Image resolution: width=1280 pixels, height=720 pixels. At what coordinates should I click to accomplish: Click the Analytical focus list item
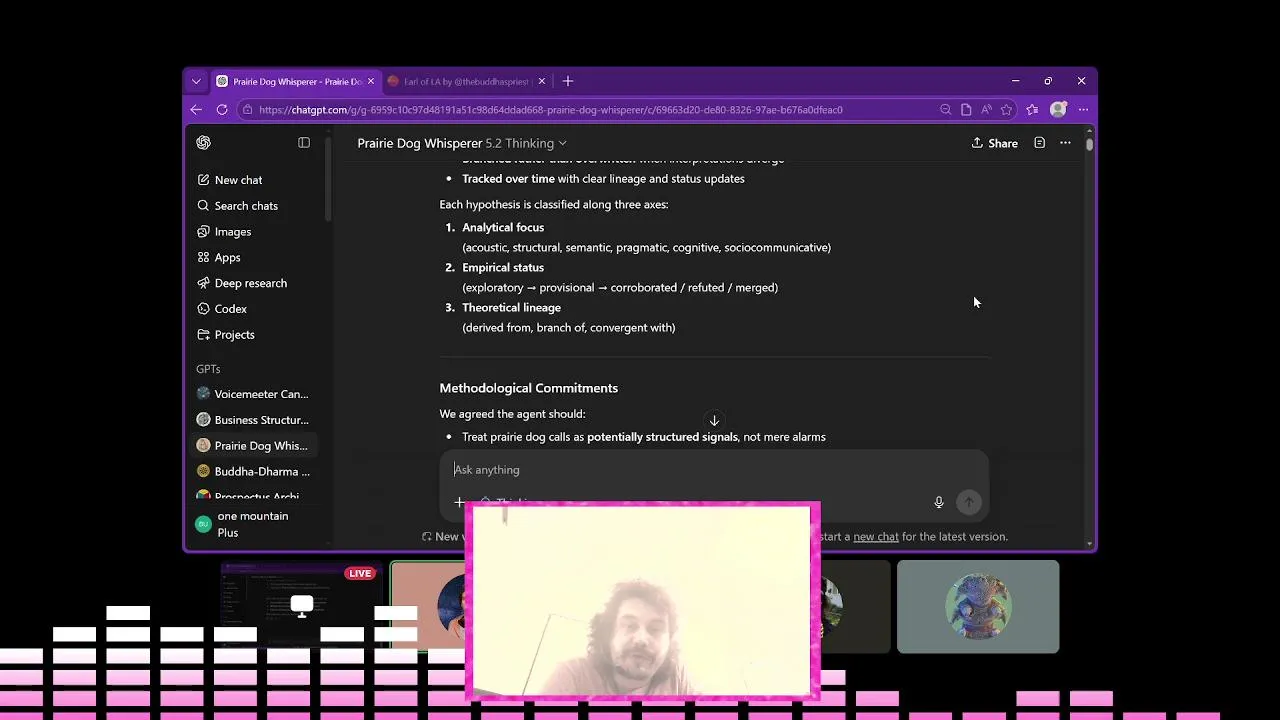[503, 228]
